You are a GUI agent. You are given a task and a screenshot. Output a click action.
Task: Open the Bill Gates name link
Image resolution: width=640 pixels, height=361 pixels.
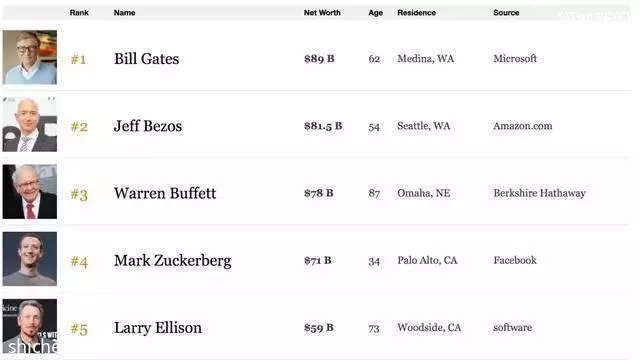(x=147, y=59)
